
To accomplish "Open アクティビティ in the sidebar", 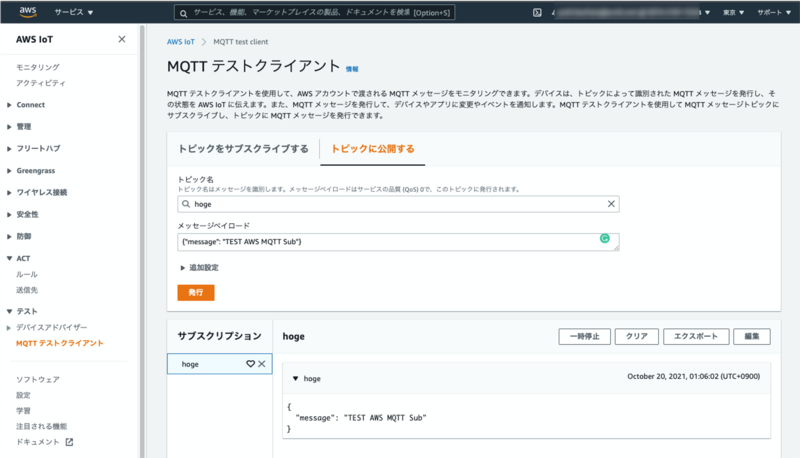I will 41,83.
